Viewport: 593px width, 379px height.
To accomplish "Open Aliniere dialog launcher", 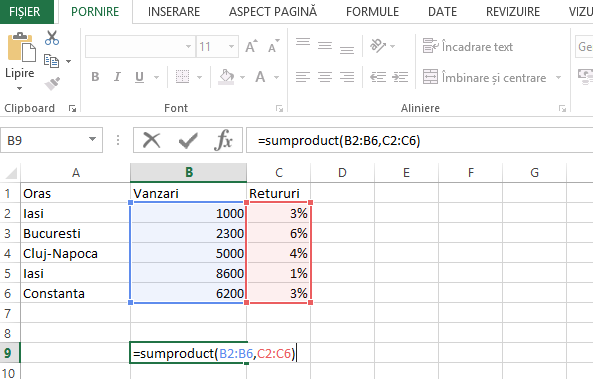I will tap(562, 109).
